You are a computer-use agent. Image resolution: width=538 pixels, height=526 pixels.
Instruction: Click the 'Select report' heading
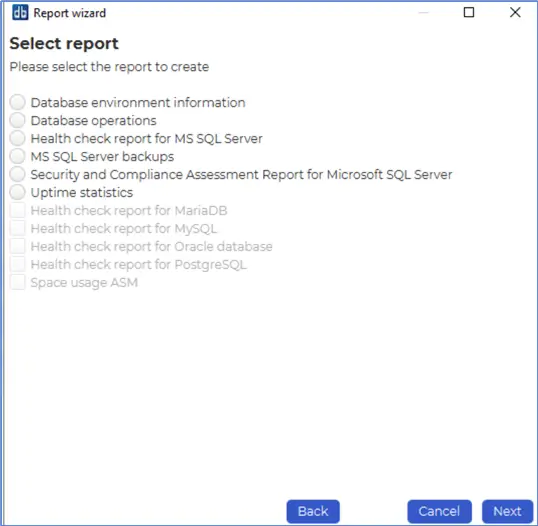64,44
